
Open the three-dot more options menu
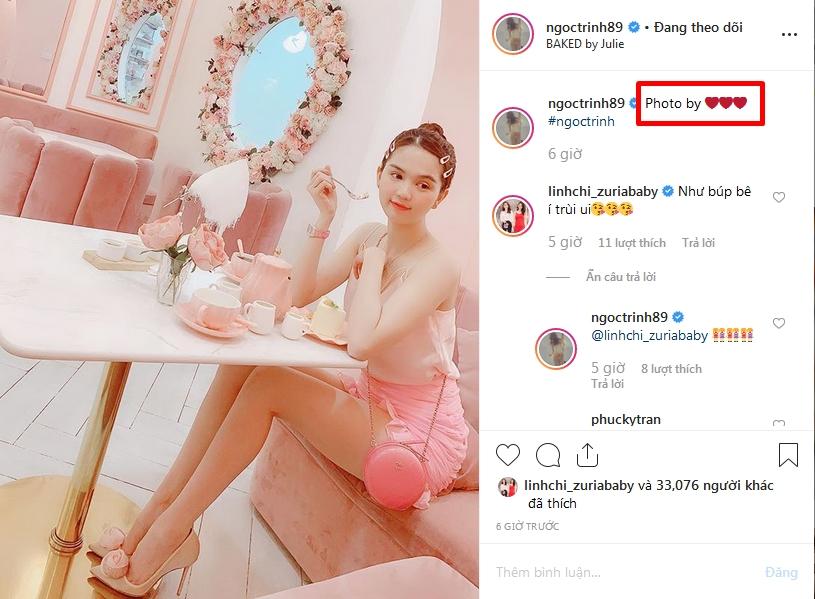[789, 35]
